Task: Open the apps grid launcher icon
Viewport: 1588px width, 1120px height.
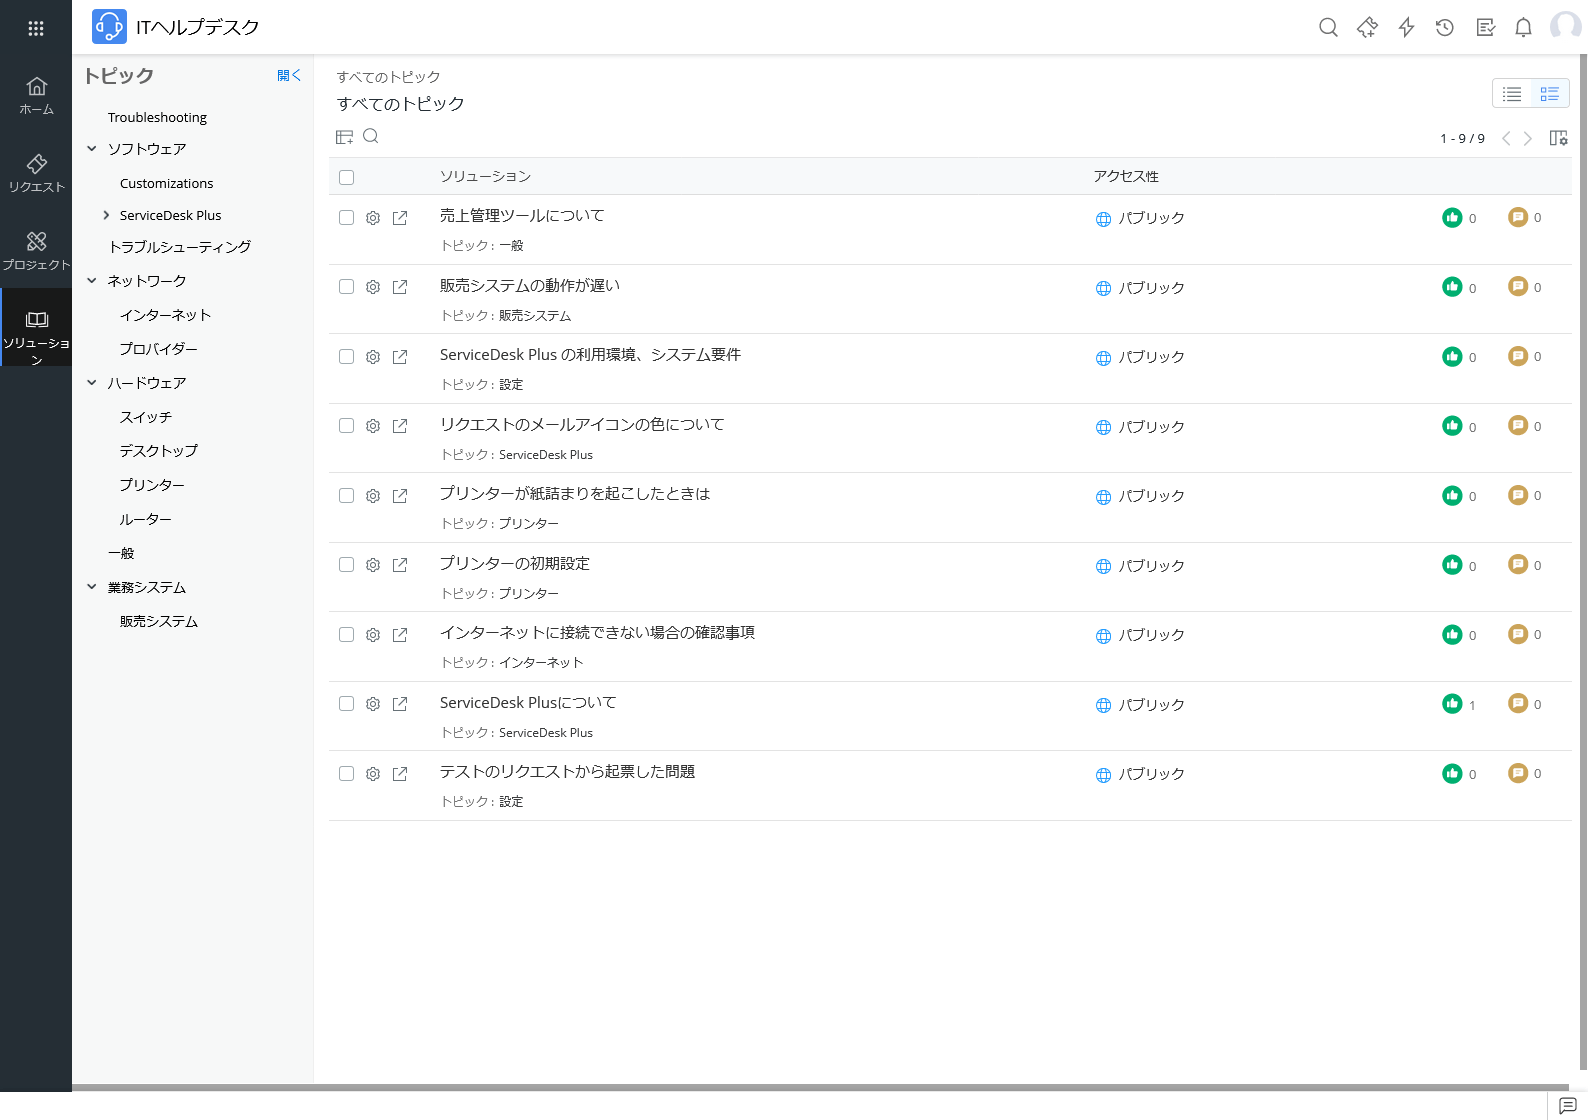Action: (36, 28)
